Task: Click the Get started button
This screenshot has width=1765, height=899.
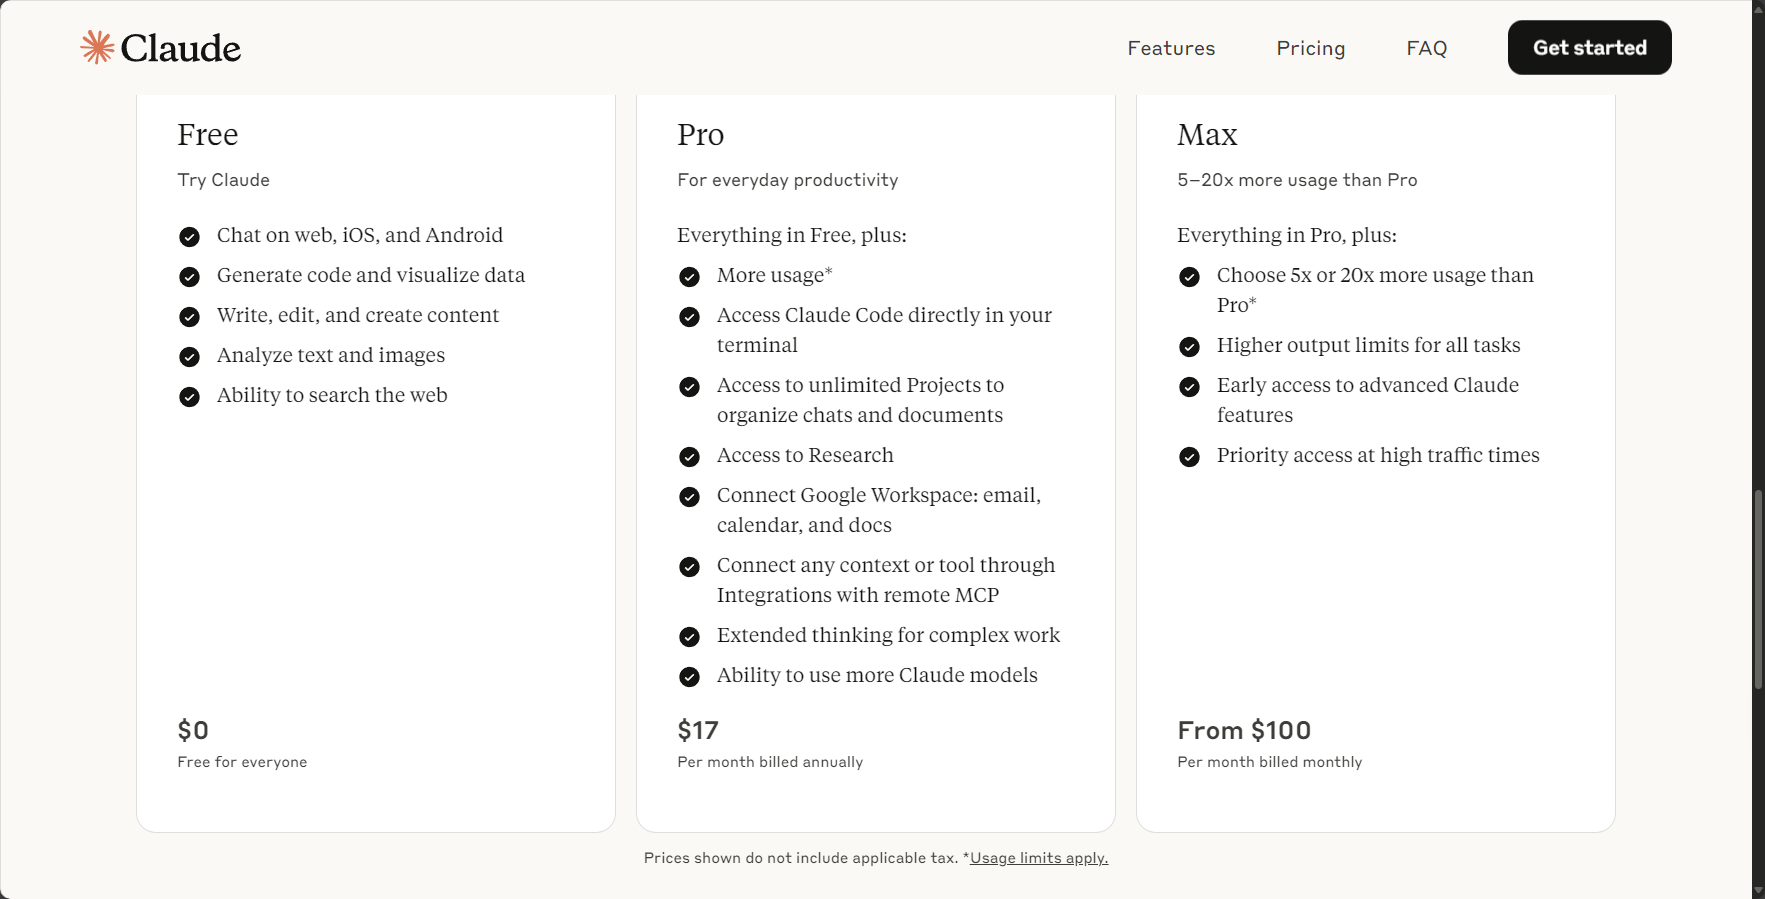Action: click(1589, 47)
